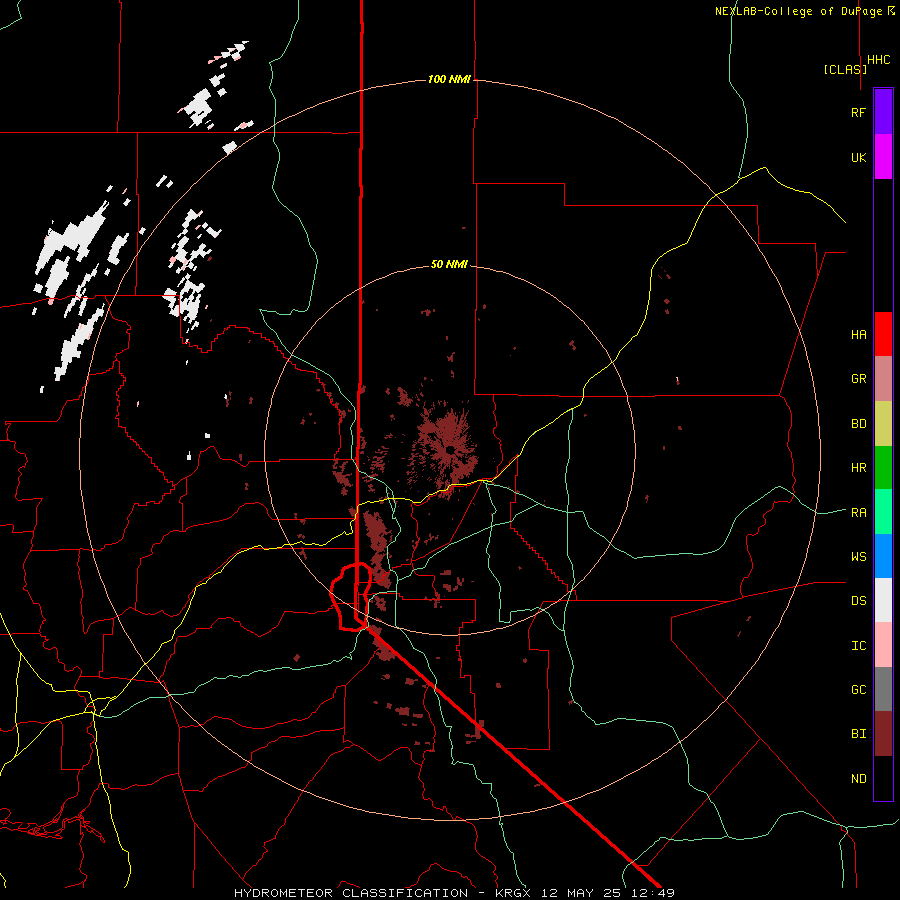Click the DS legend label
Viewport: 900px width, 900px height.
click(x=858, y=601)
